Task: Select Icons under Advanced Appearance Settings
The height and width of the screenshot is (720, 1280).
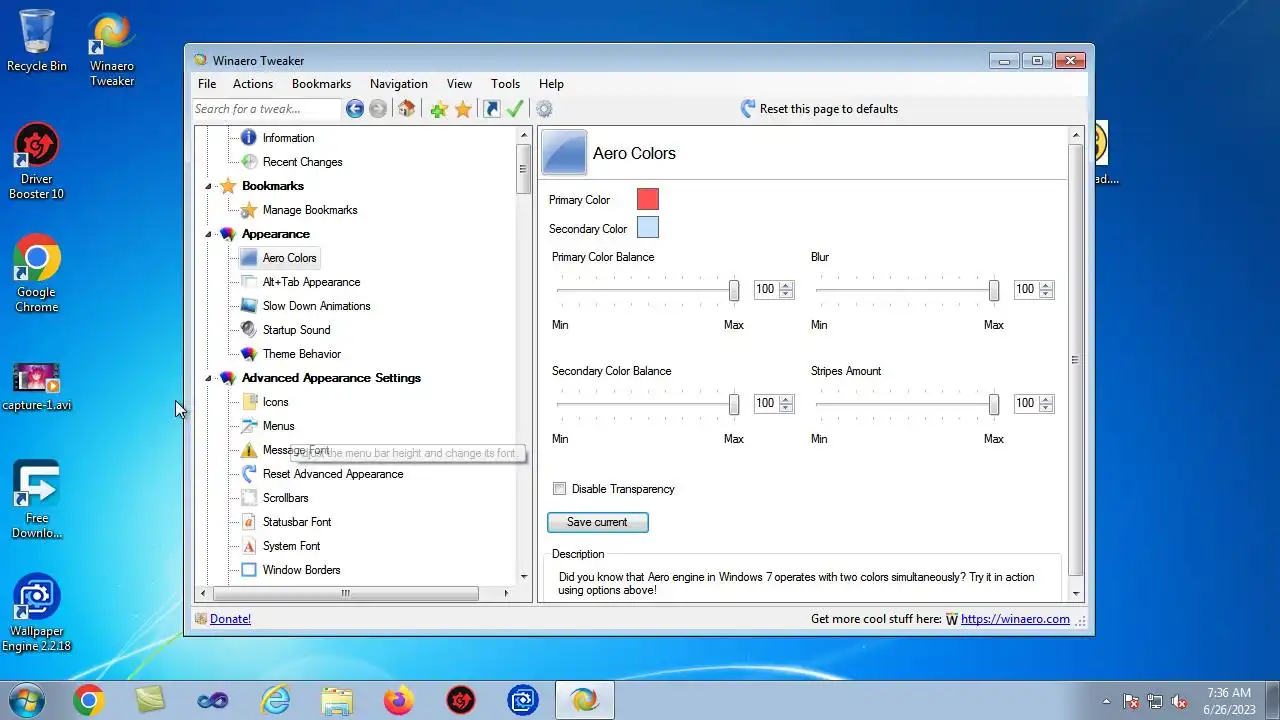Action: 275,402
